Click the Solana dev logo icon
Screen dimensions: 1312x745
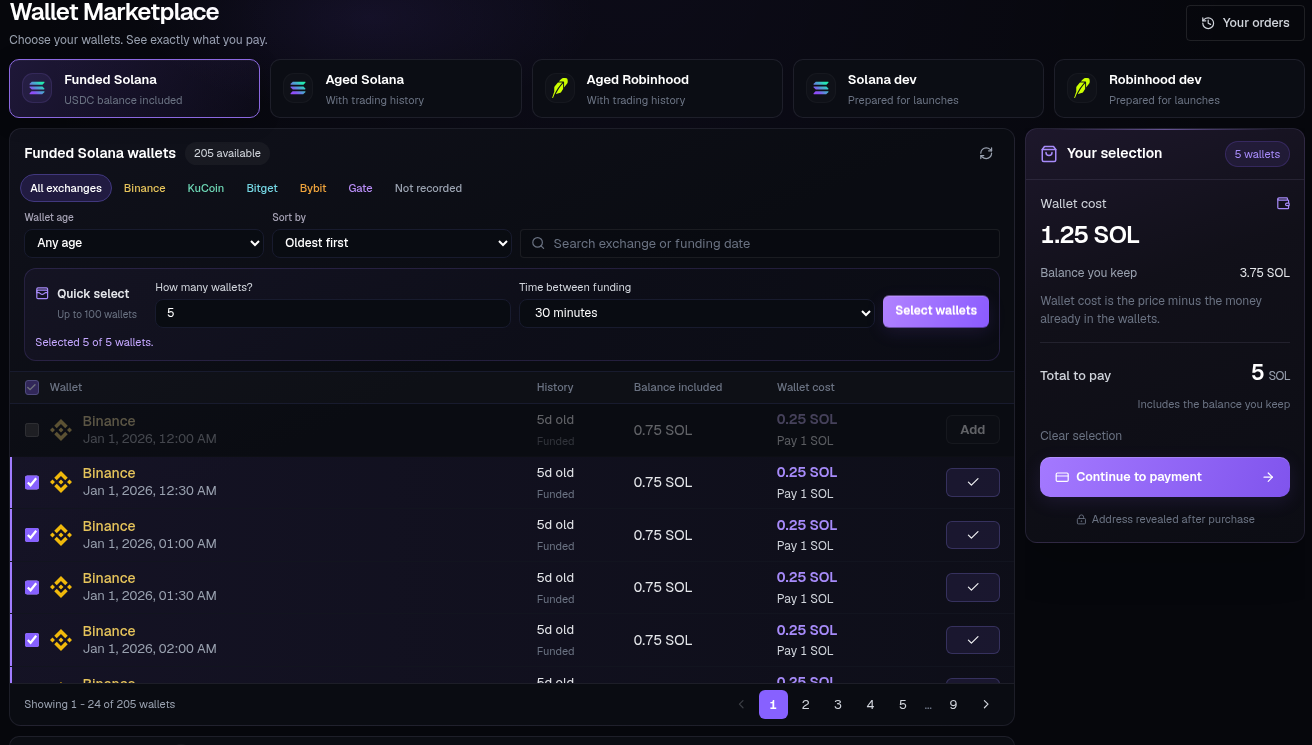point(820,89)
